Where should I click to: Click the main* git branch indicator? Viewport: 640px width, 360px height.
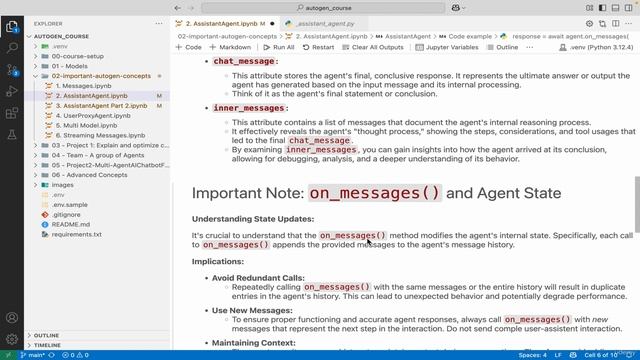pos(33,355)
